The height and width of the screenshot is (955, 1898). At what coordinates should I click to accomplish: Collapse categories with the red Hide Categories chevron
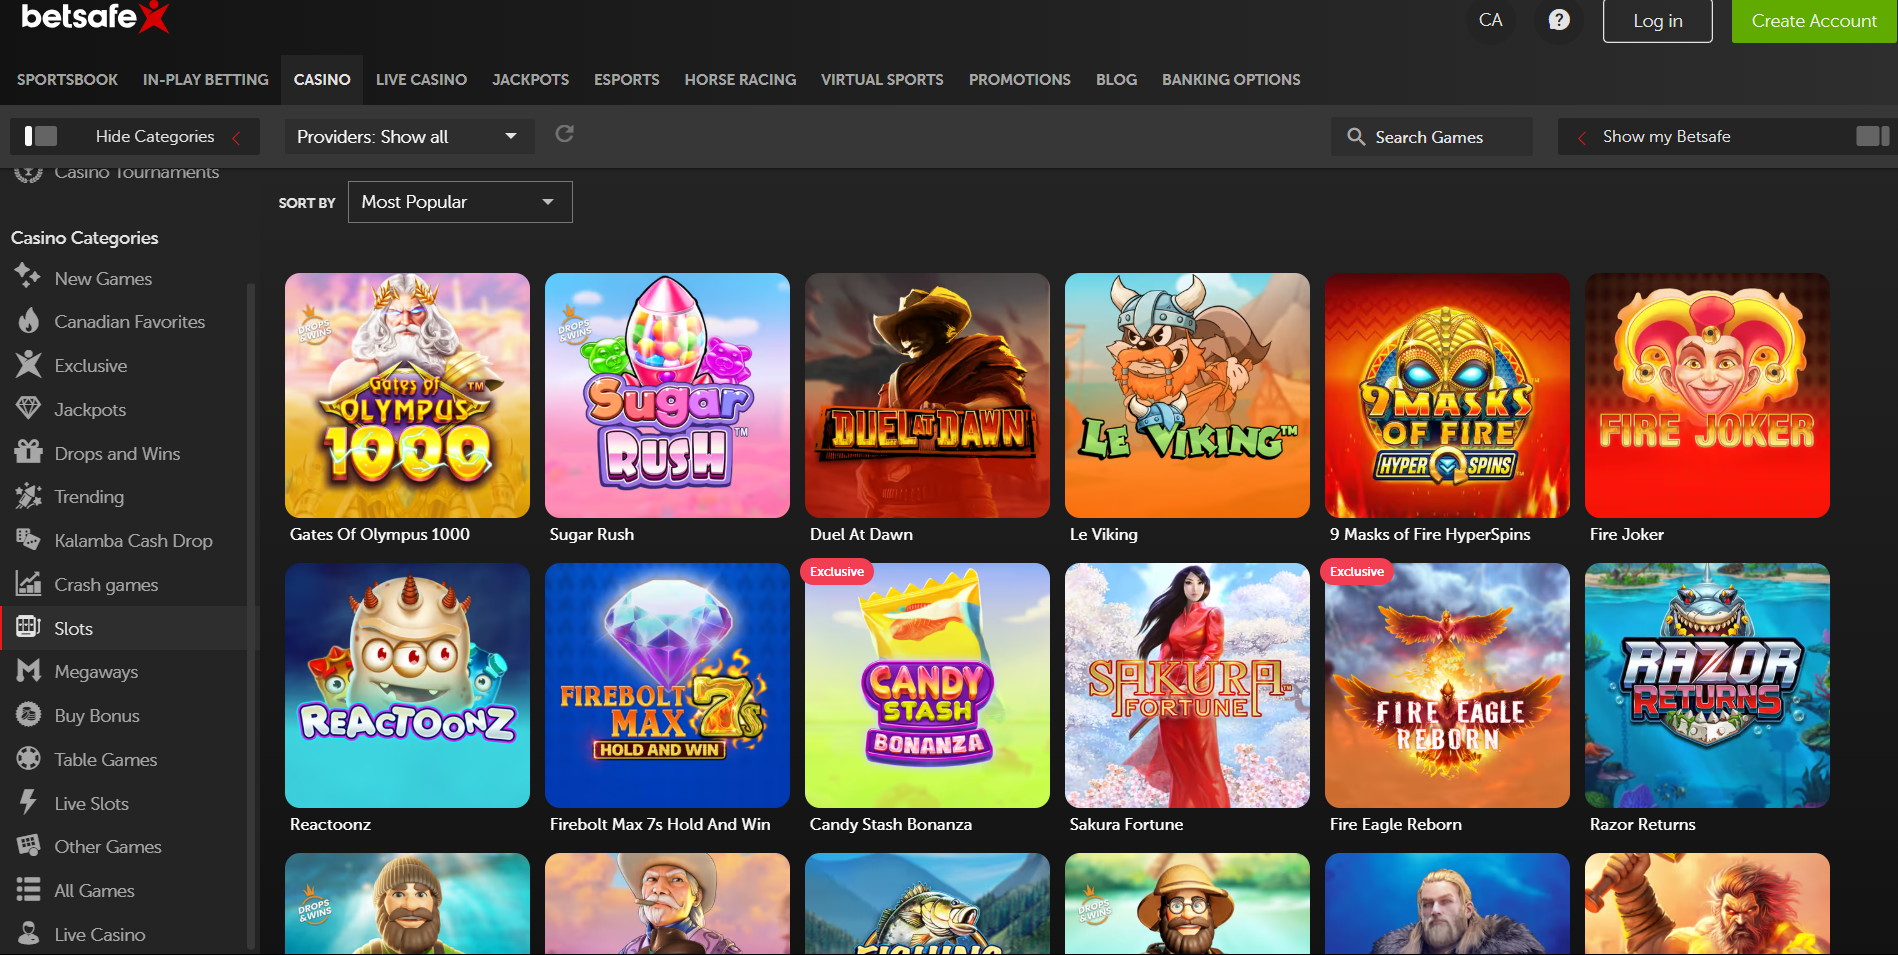[237, 138]
